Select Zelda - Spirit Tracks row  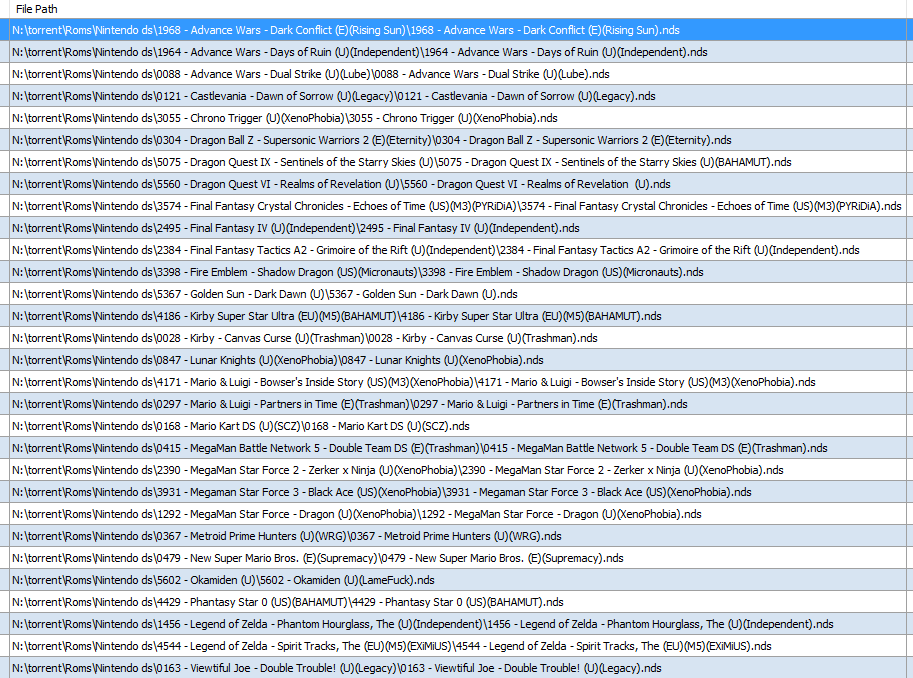click(458, 647)
